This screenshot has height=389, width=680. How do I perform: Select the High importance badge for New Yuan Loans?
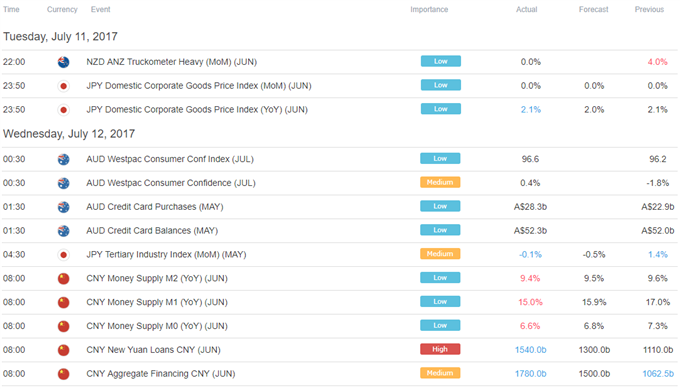coord(440,349)
